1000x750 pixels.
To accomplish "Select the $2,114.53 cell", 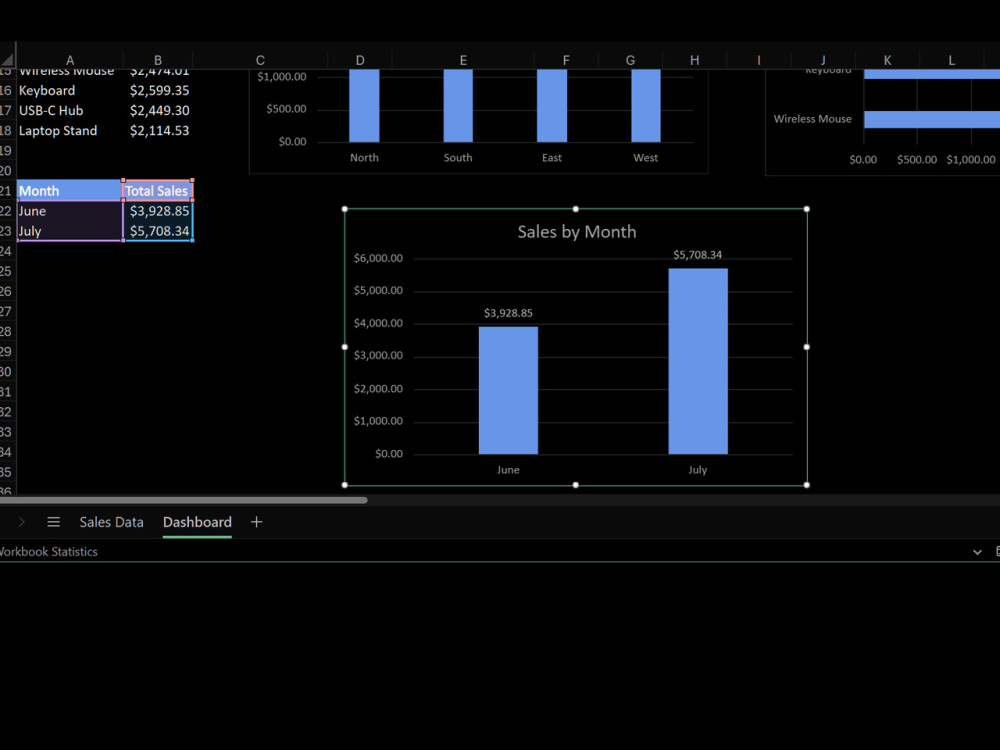I will tap(158, 131).
